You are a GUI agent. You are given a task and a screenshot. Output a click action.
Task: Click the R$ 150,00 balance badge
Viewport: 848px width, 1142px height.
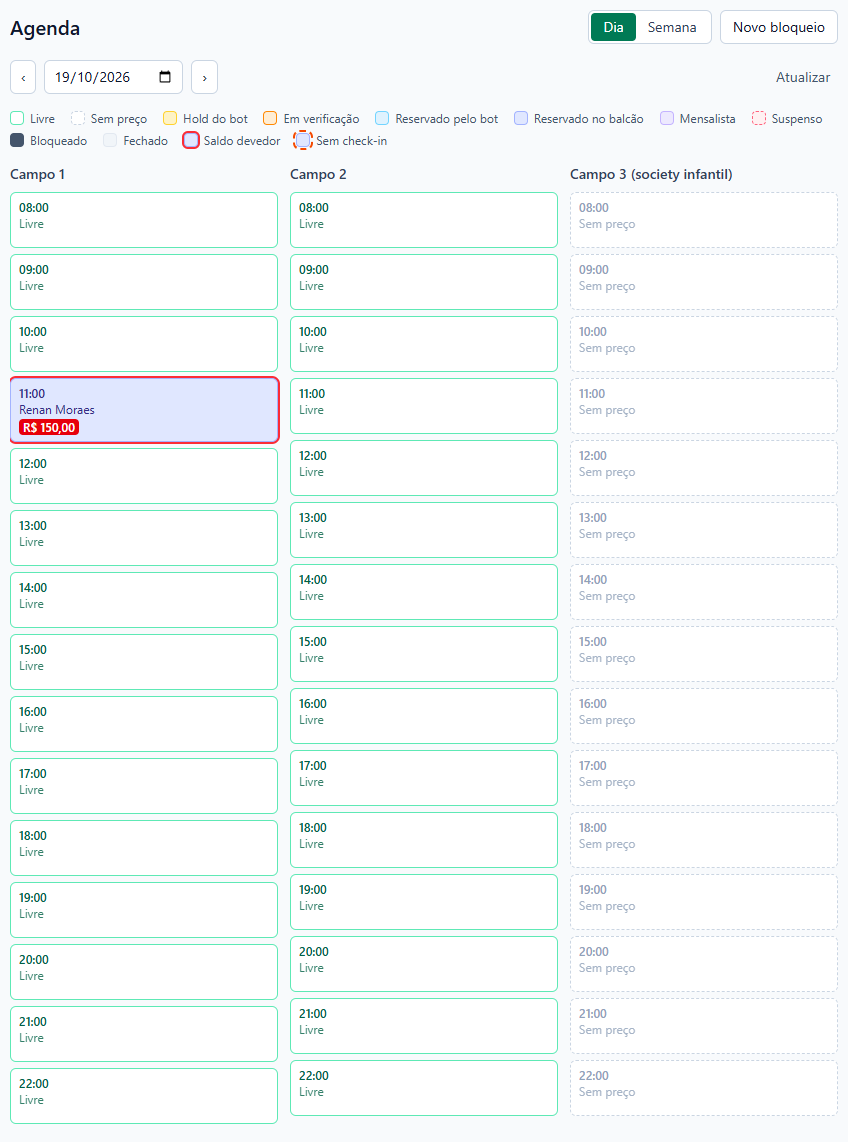[49, 428]
